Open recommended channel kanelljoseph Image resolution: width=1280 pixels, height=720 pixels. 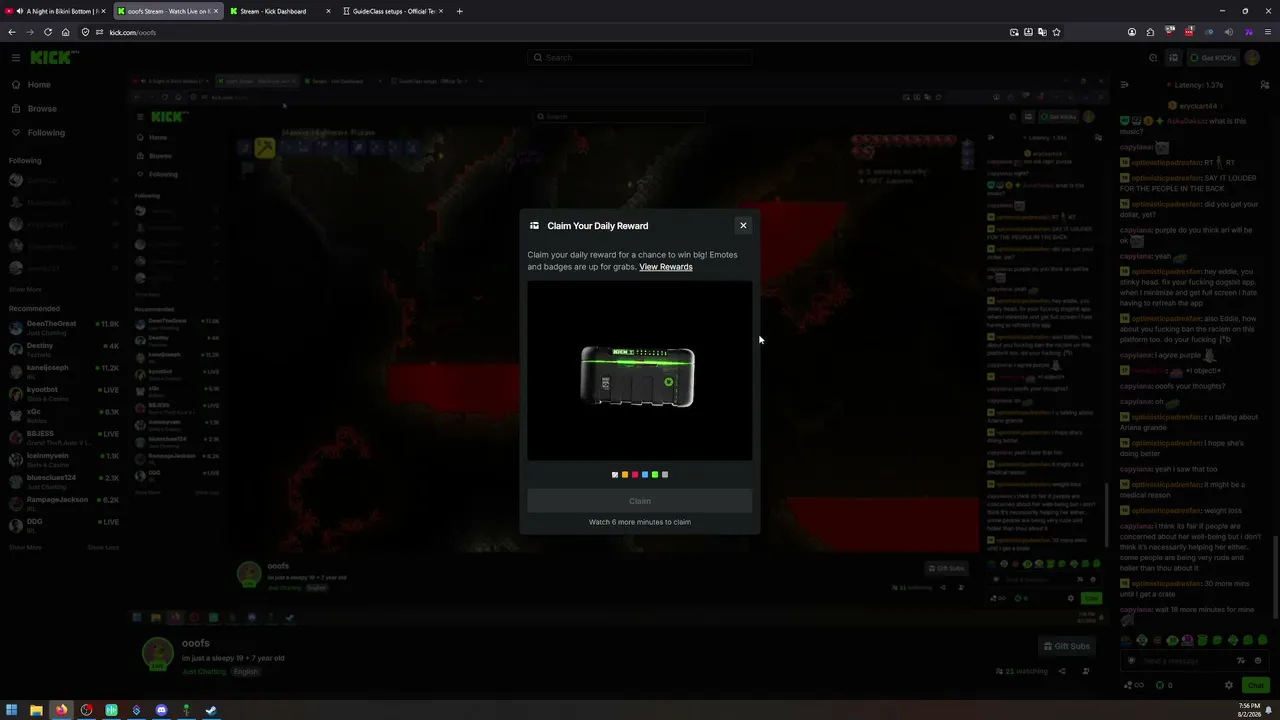[64, 370]
